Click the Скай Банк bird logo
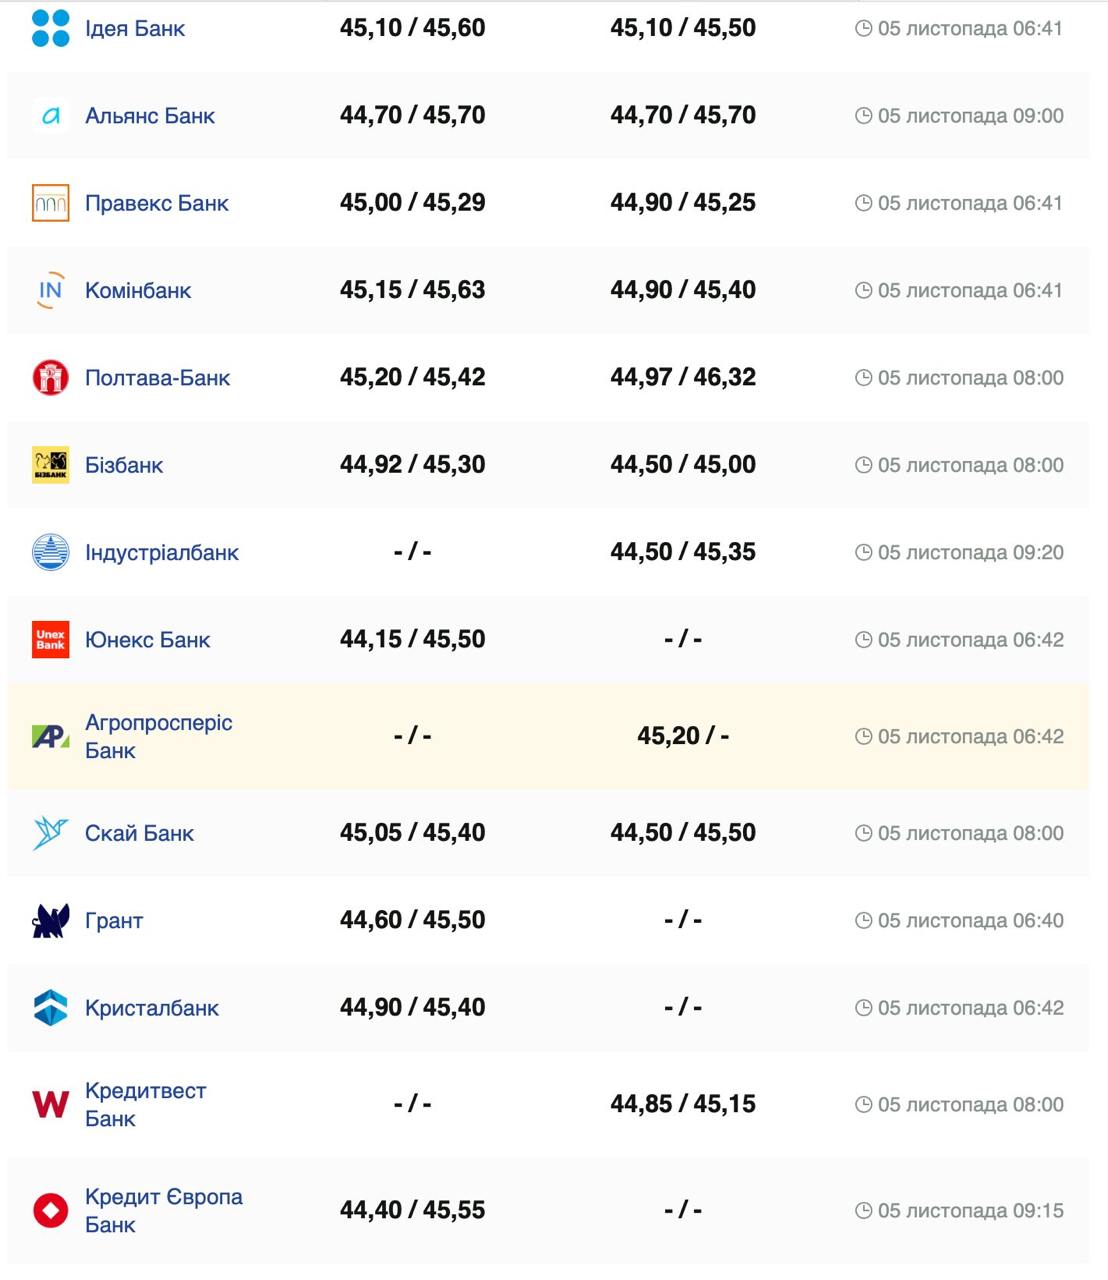1108x1280 pixels. click(51, 833)
